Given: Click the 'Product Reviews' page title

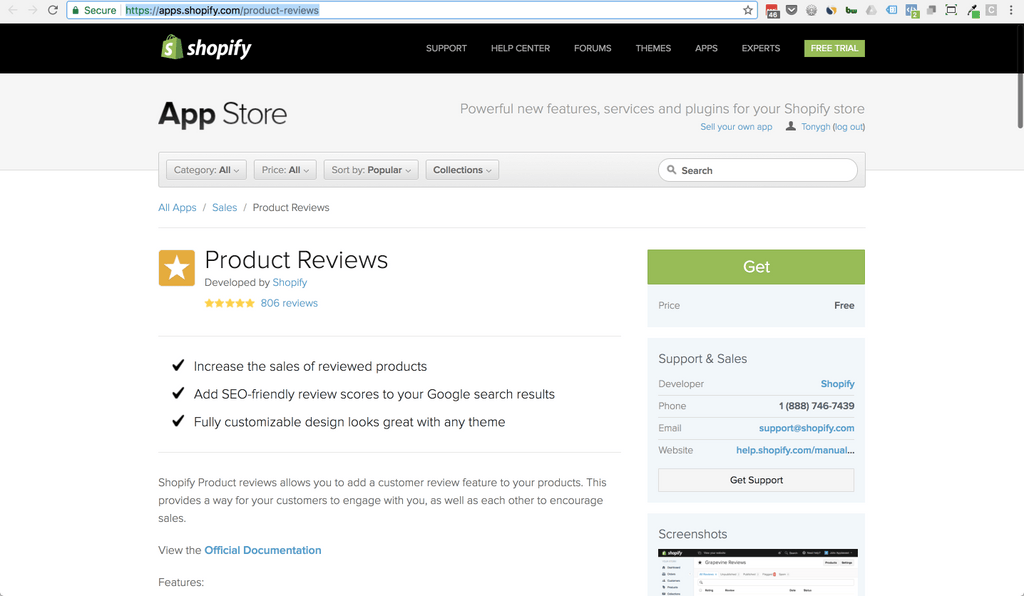Looking at the screenshot, I should (296, 260).
